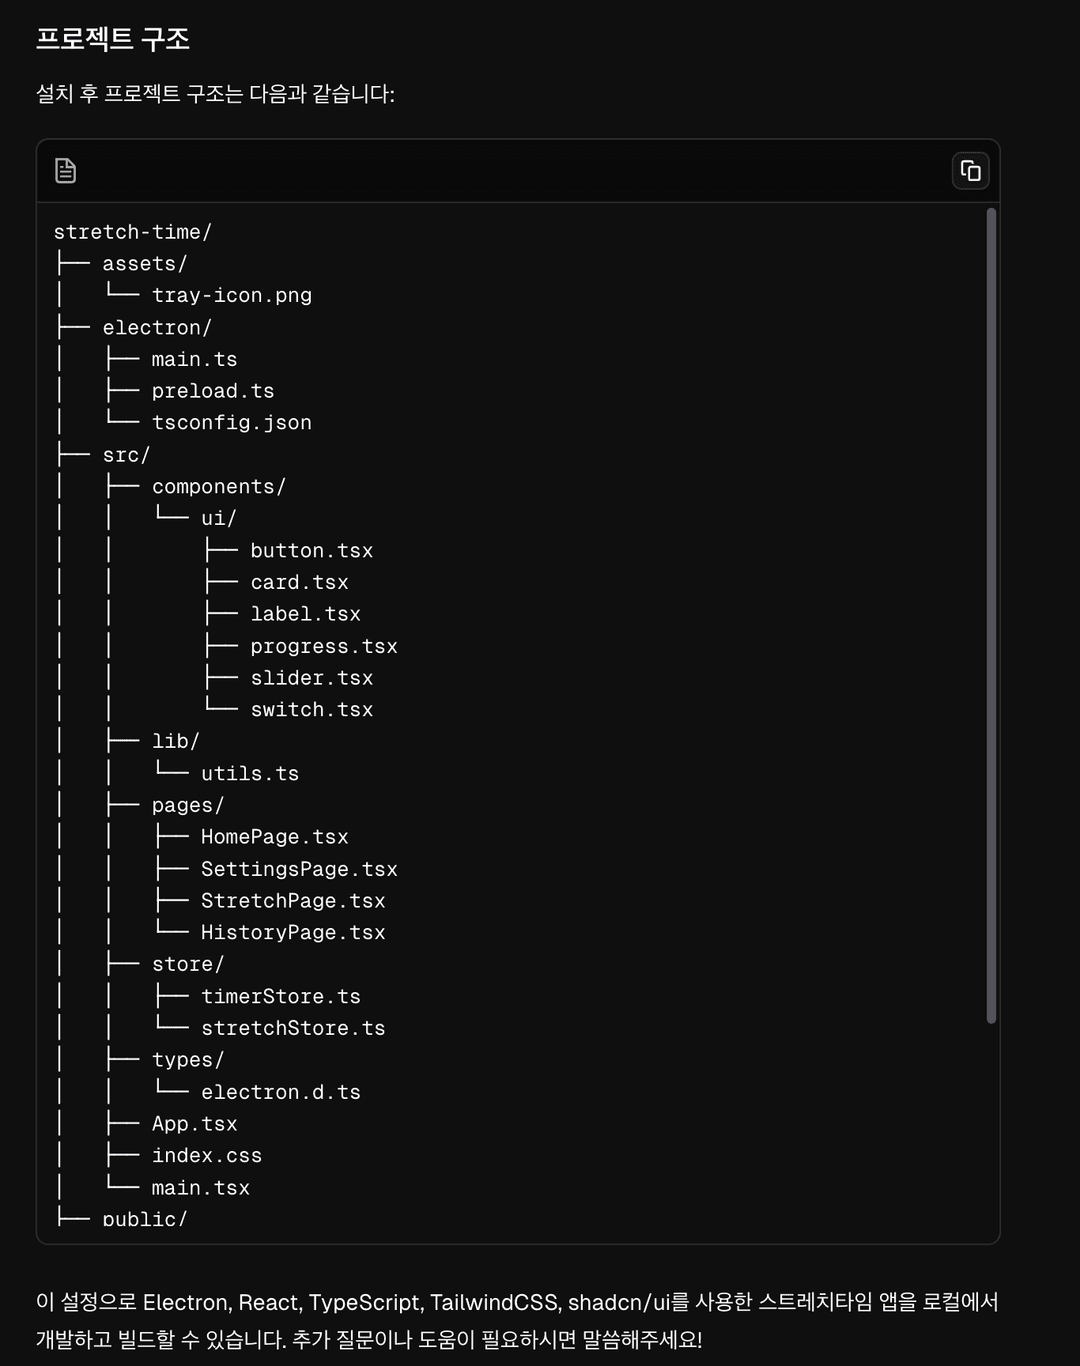Click electron.d.ts under types folder
The width and height of the screenshot is (1080, 1366).
pyautogui.click(x=280, y=1093)
